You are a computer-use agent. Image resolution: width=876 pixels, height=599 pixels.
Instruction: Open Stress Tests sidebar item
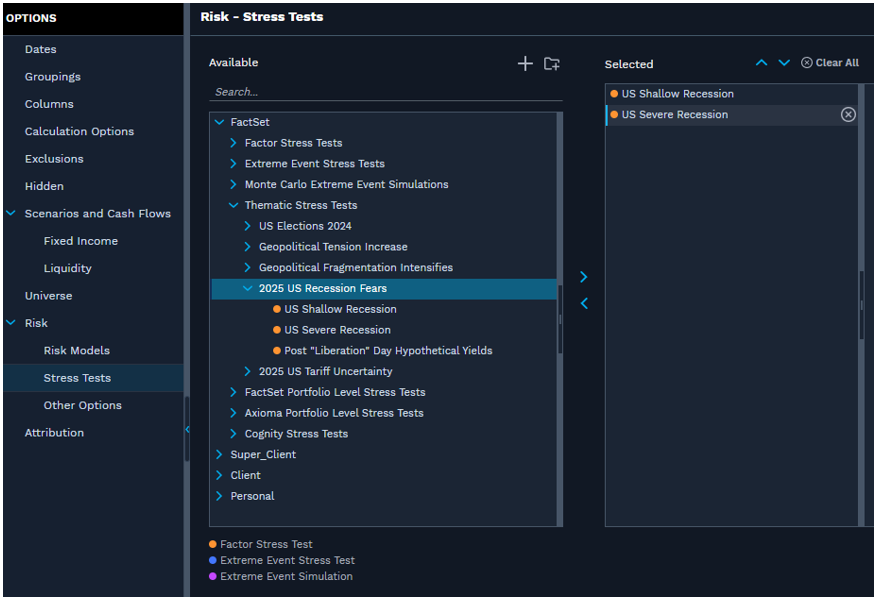[x=77, y=378]
